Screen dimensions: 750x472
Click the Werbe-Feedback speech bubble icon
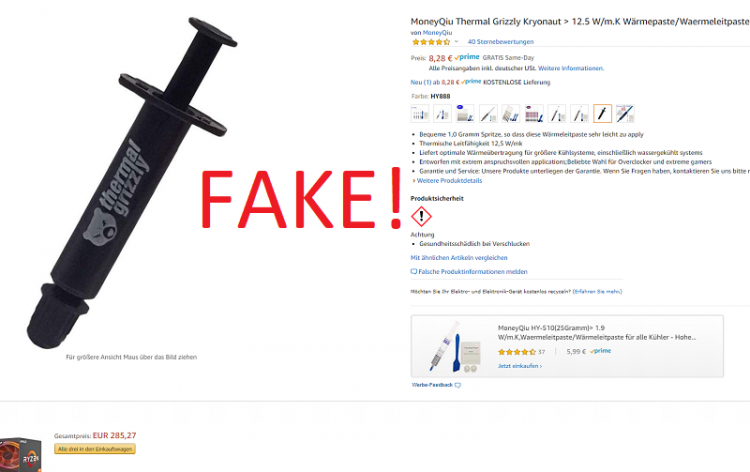pos(457,385)
